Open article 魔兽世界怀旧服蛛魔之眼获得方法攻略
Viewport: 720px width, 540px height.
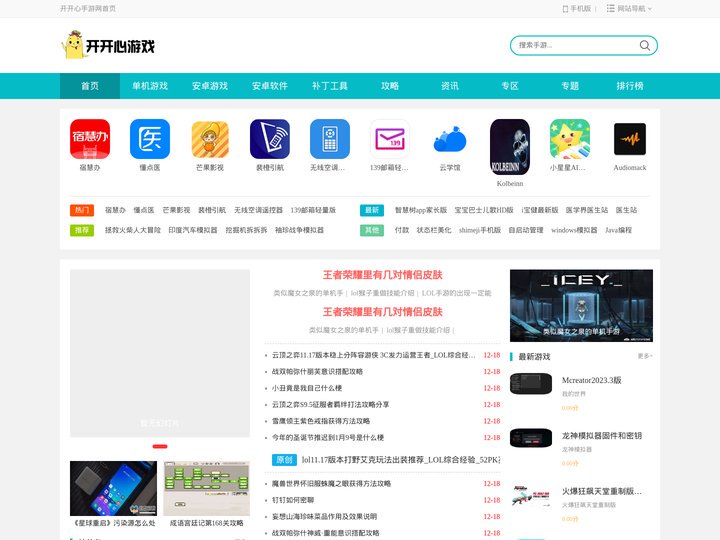pyautogui.click(x=332, y=484)
